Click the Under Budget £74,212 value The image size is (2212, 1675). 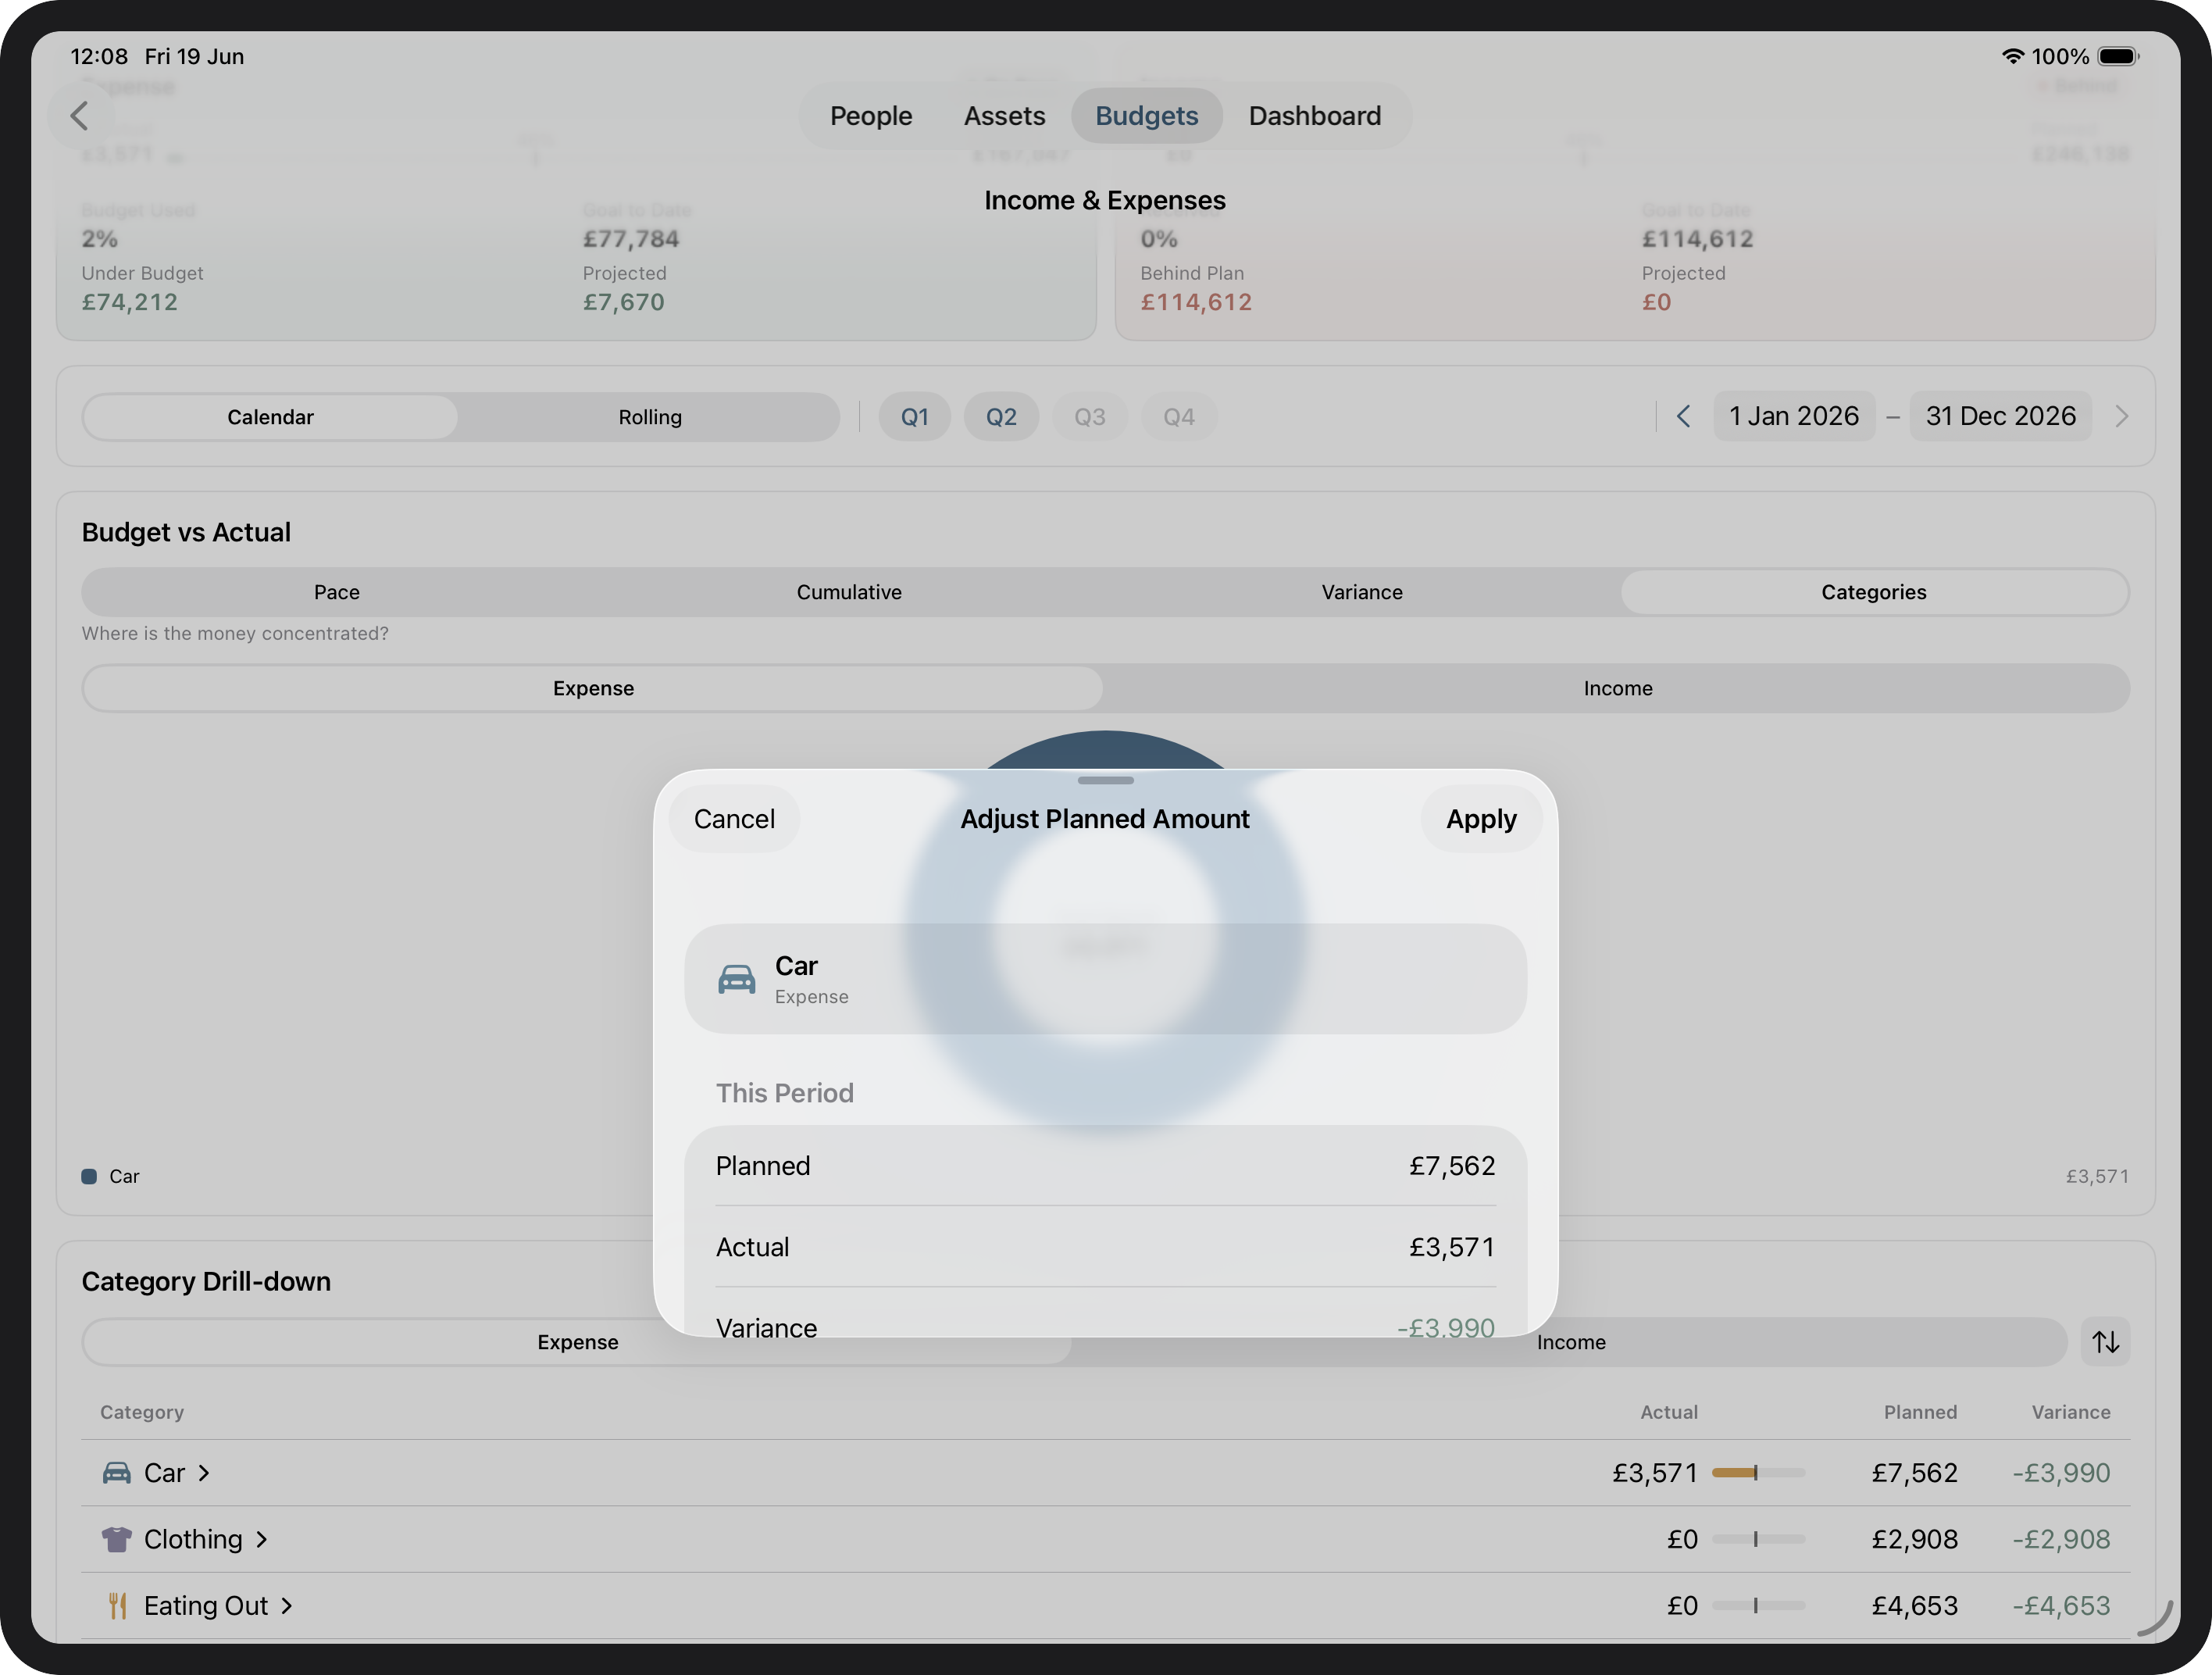pos(130,302)
